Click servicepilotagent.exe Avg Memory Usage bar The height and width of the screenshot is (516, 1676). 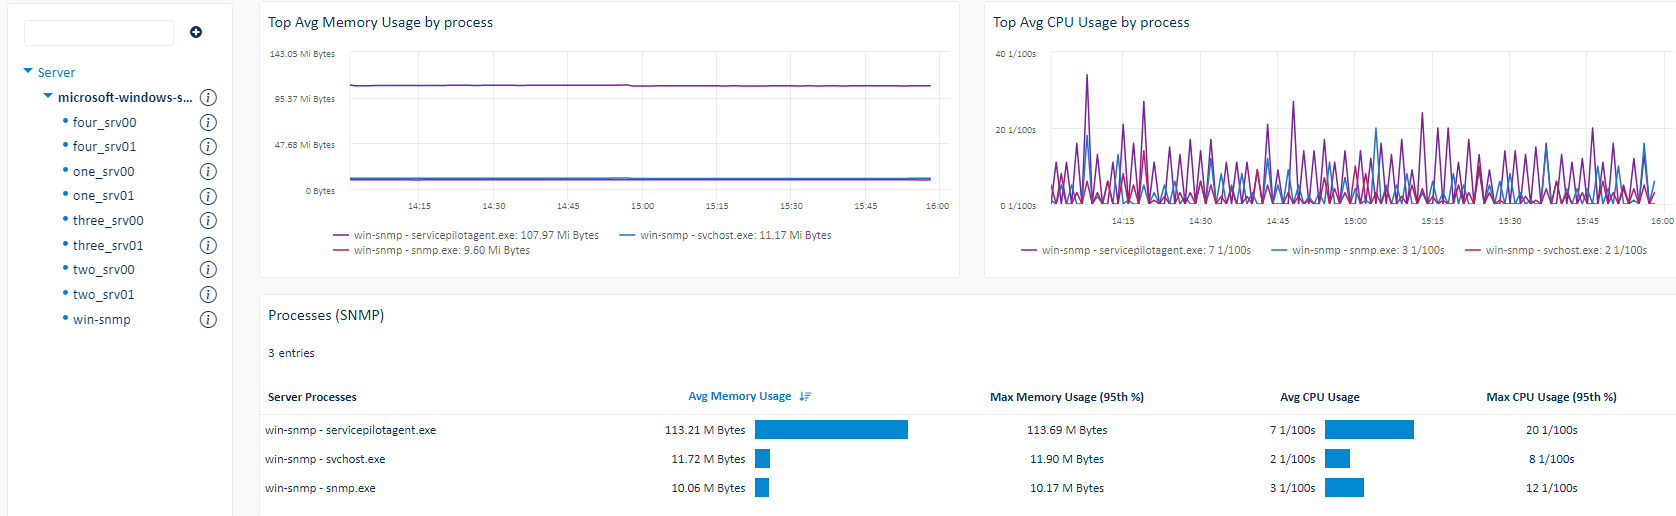tap(831, 430)
